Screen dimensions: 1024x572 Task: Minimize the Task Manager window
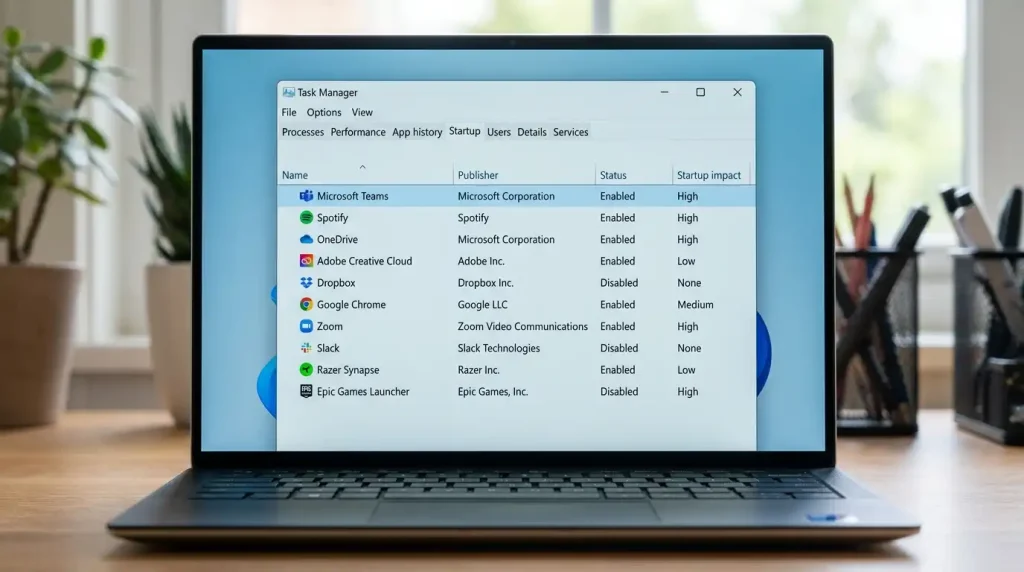[664, 92]
